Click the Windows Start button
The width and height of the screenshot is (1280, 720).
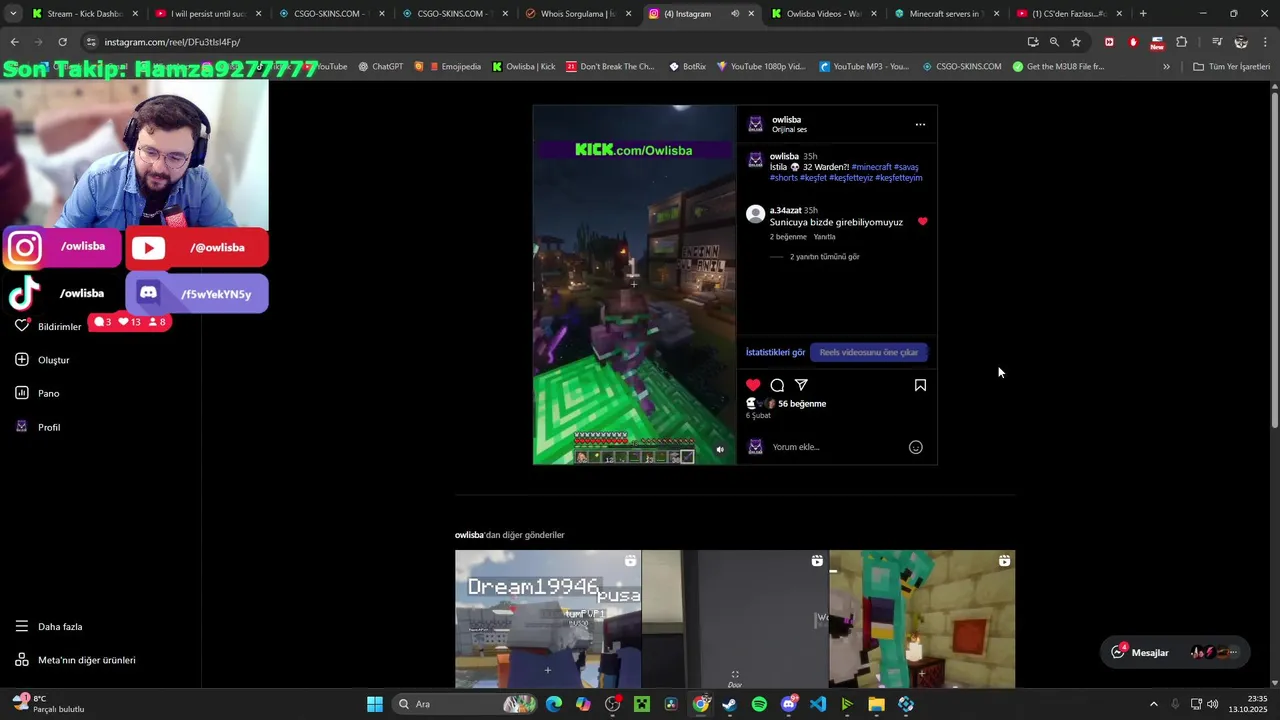point(375,704)
